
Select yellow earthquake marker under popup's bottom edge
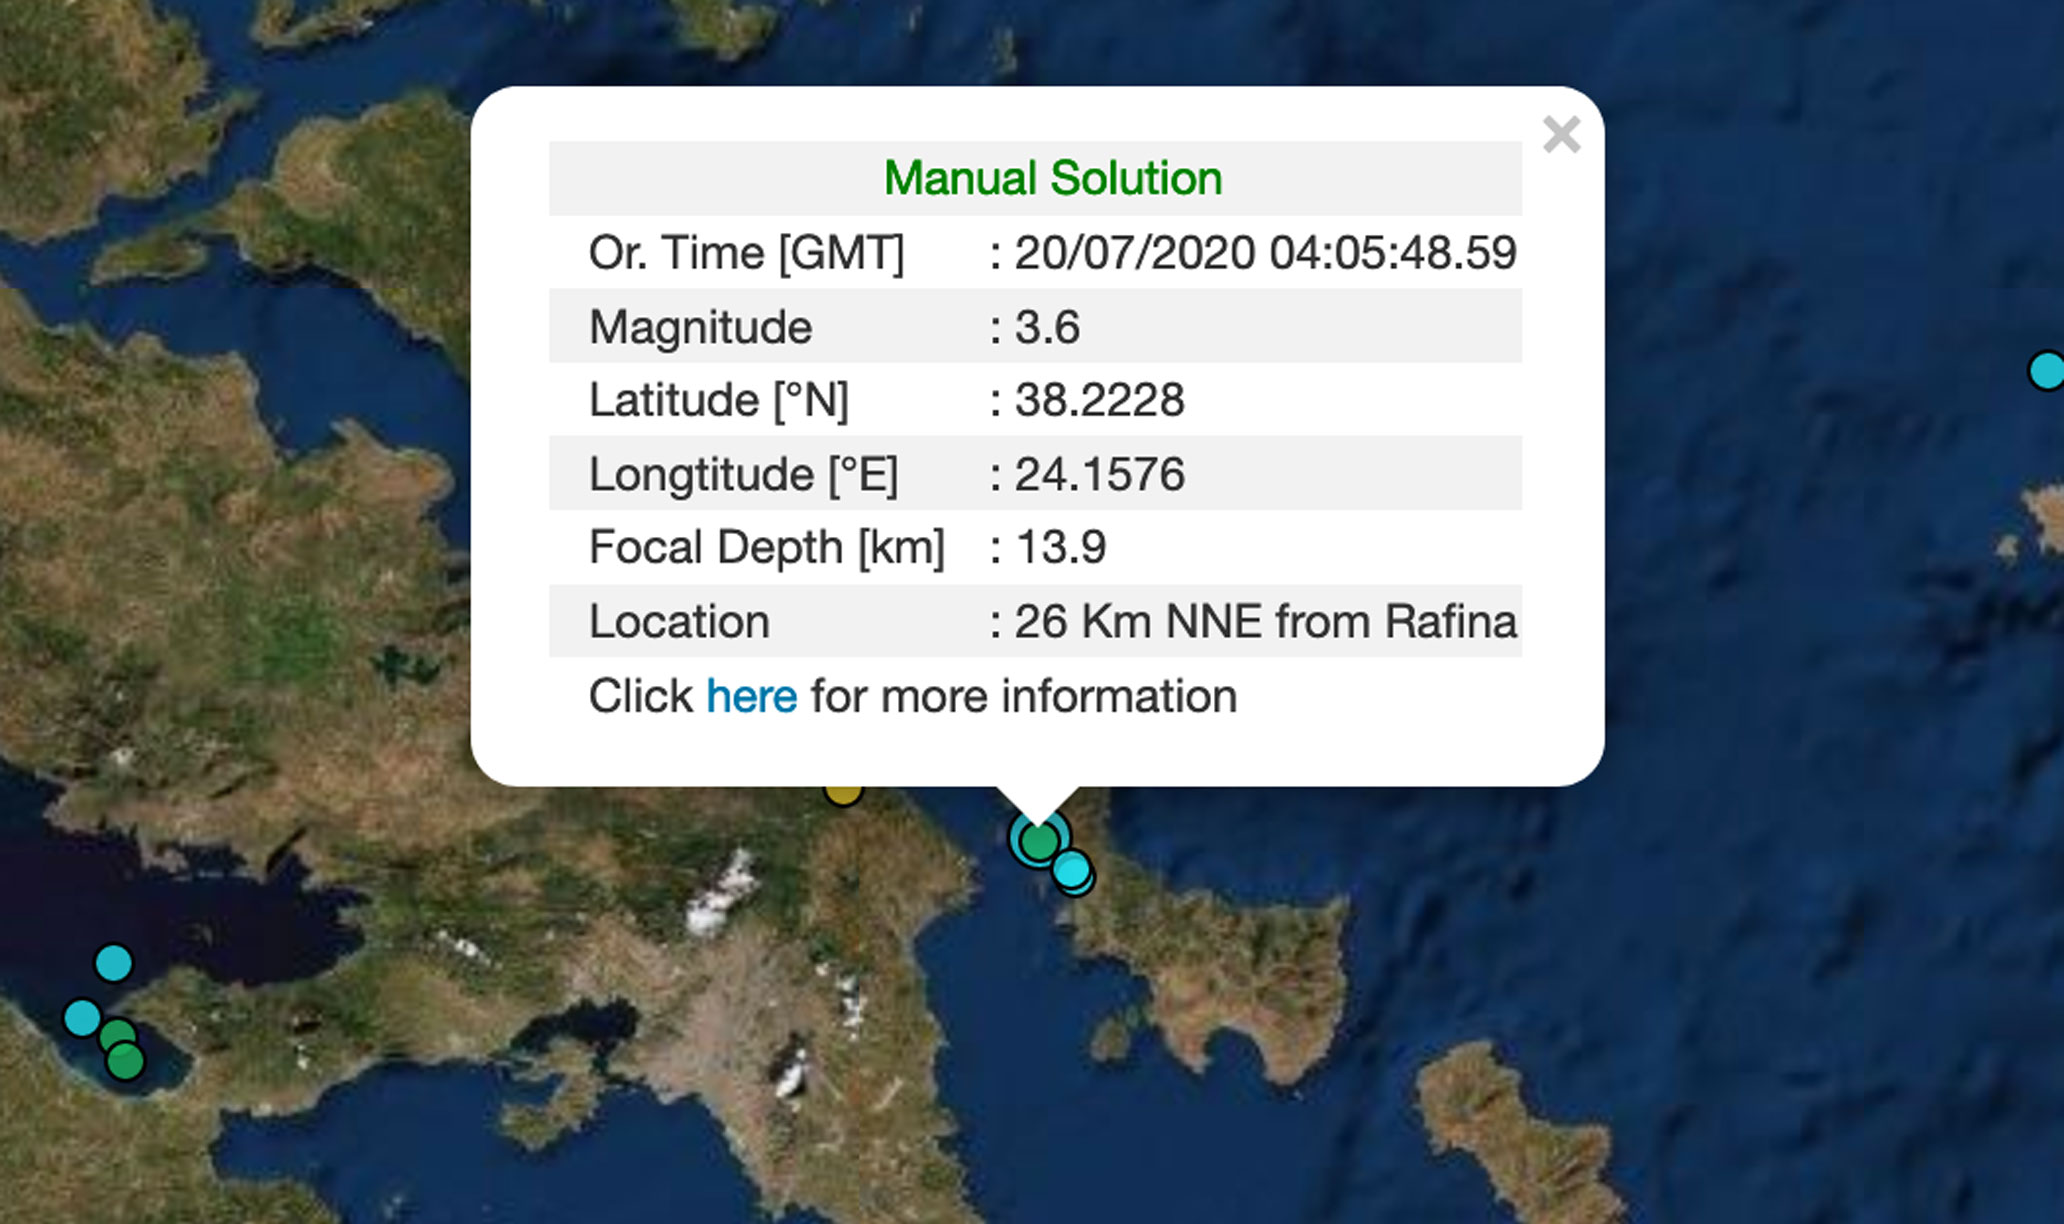tap(843, 794)
